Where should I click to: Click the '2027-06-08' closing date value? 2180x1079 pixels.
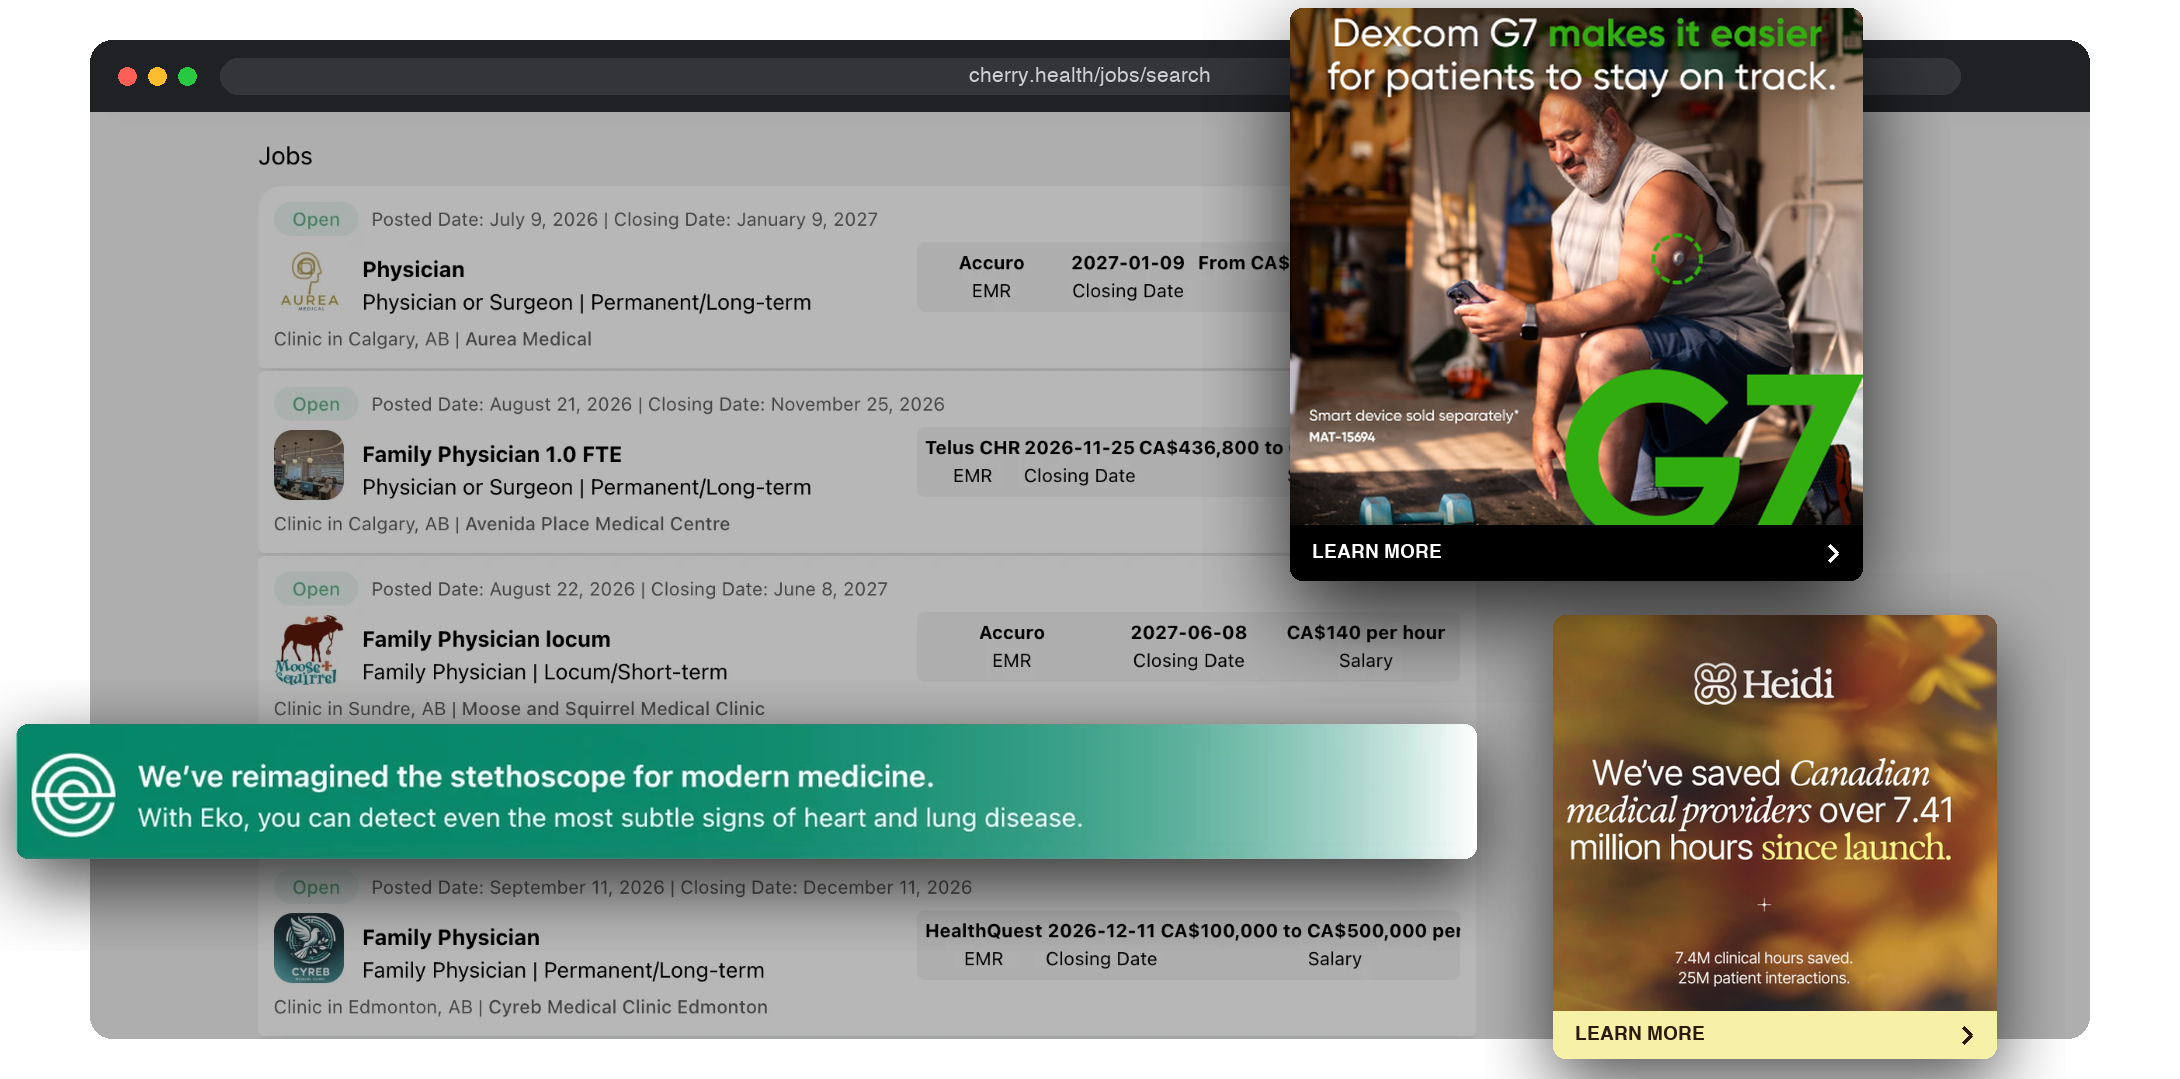(1188, 632)
